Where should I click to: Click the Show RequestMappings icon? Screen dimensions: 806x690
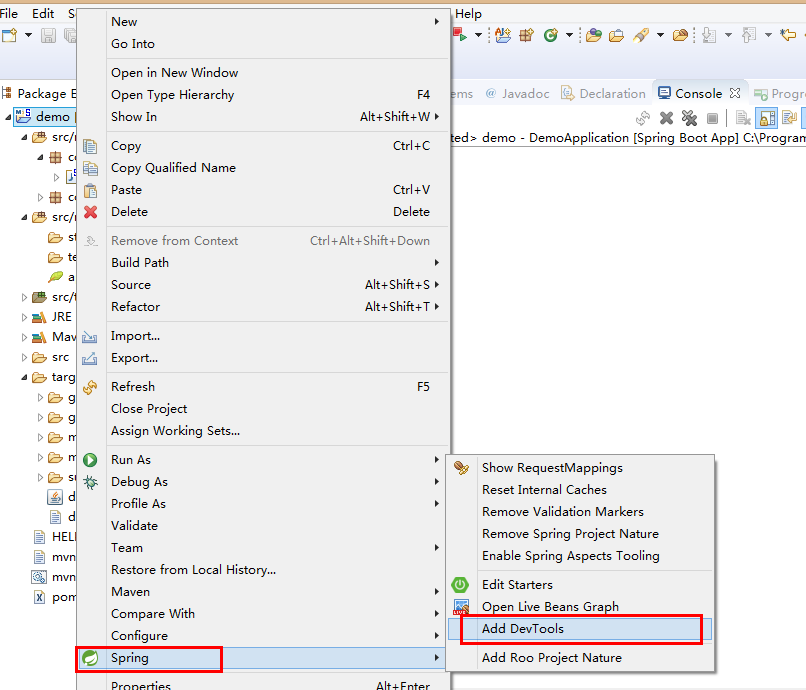point(461,468)
